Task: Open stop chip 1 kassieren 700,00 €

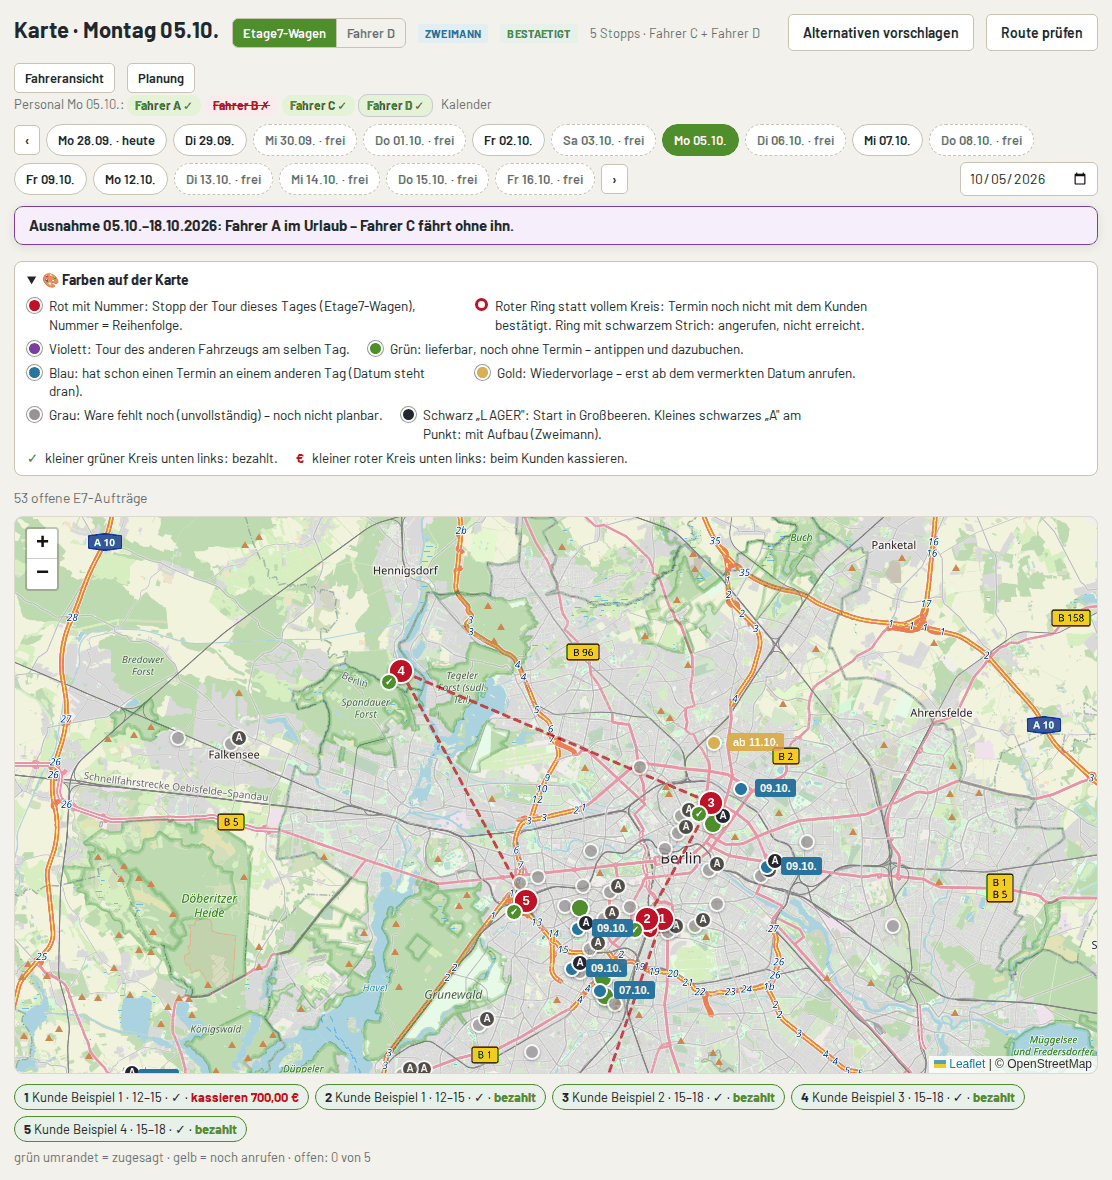Action: (162, 1097)
